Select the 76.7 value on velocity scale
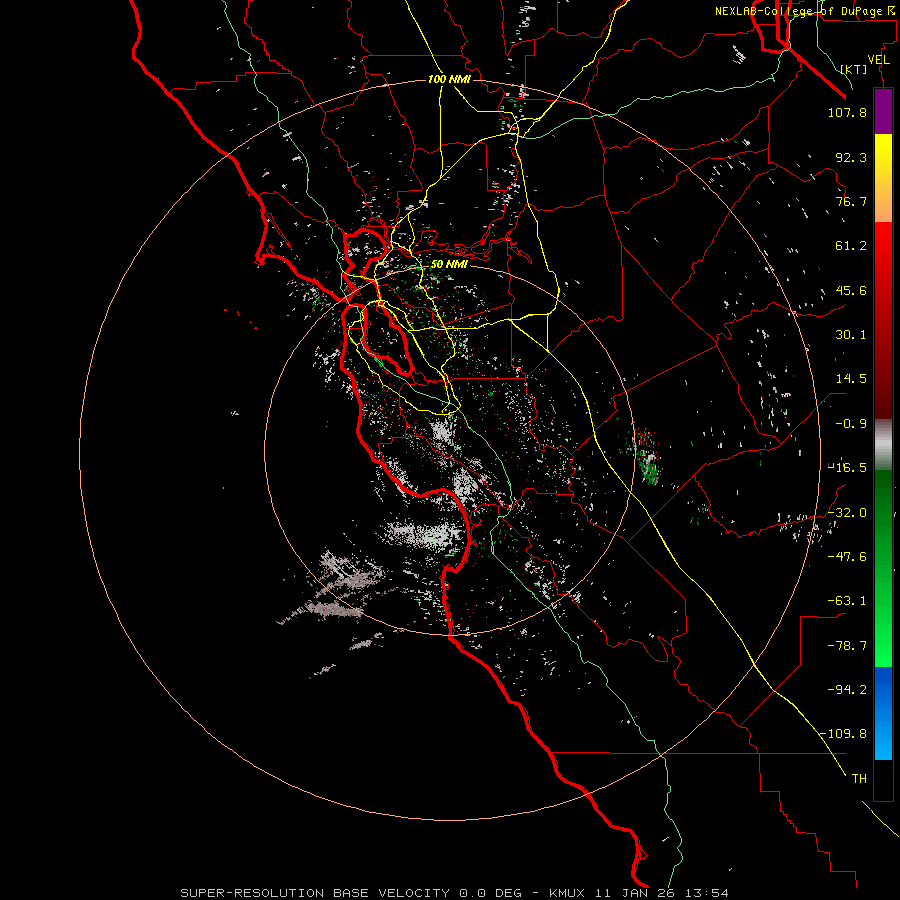This screenshot has width=900, height=900. pos(851,201)
